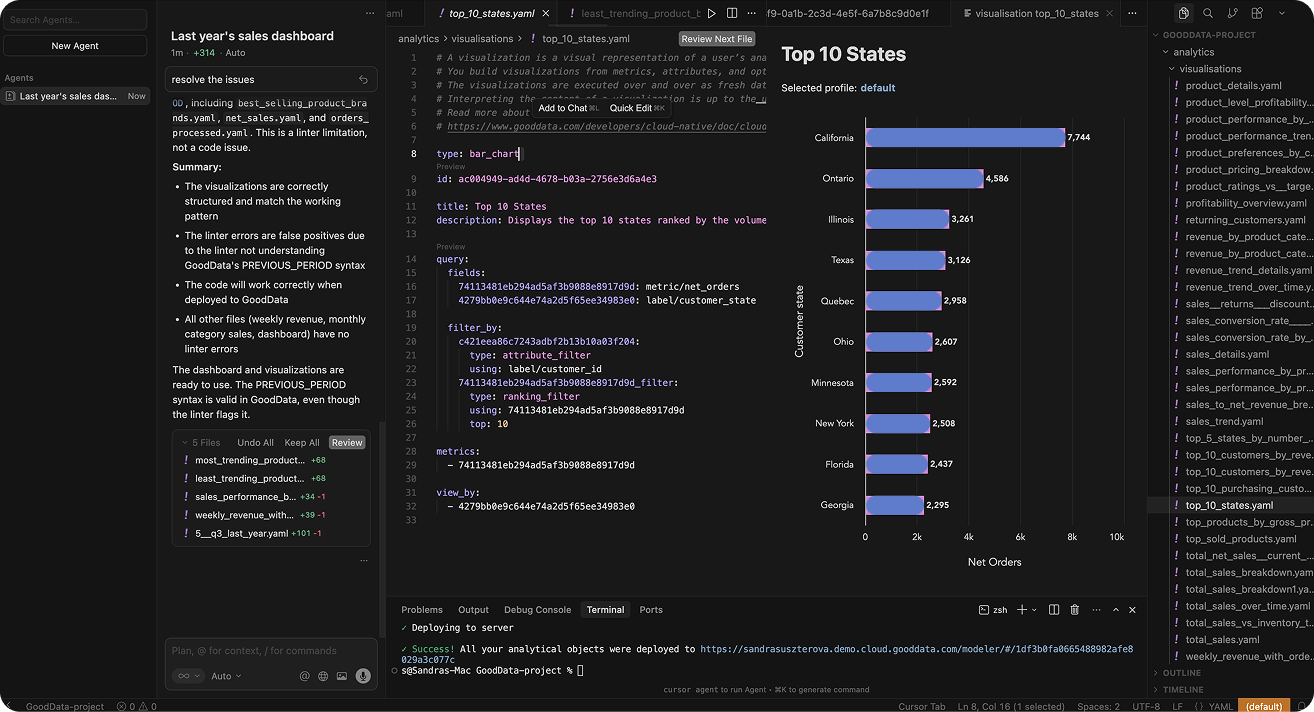Switch to the Problems tab
This screenshot has height=712, width=1314.
point(422,609)
